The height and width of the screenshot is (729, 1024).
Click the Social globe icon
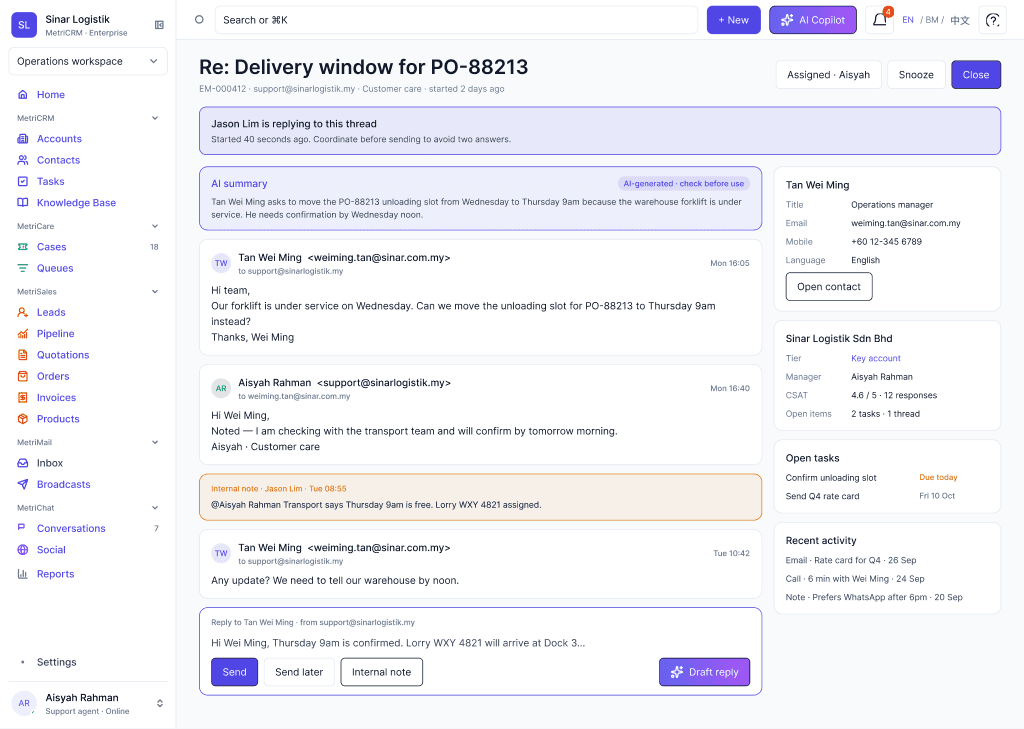click(23, 549)
